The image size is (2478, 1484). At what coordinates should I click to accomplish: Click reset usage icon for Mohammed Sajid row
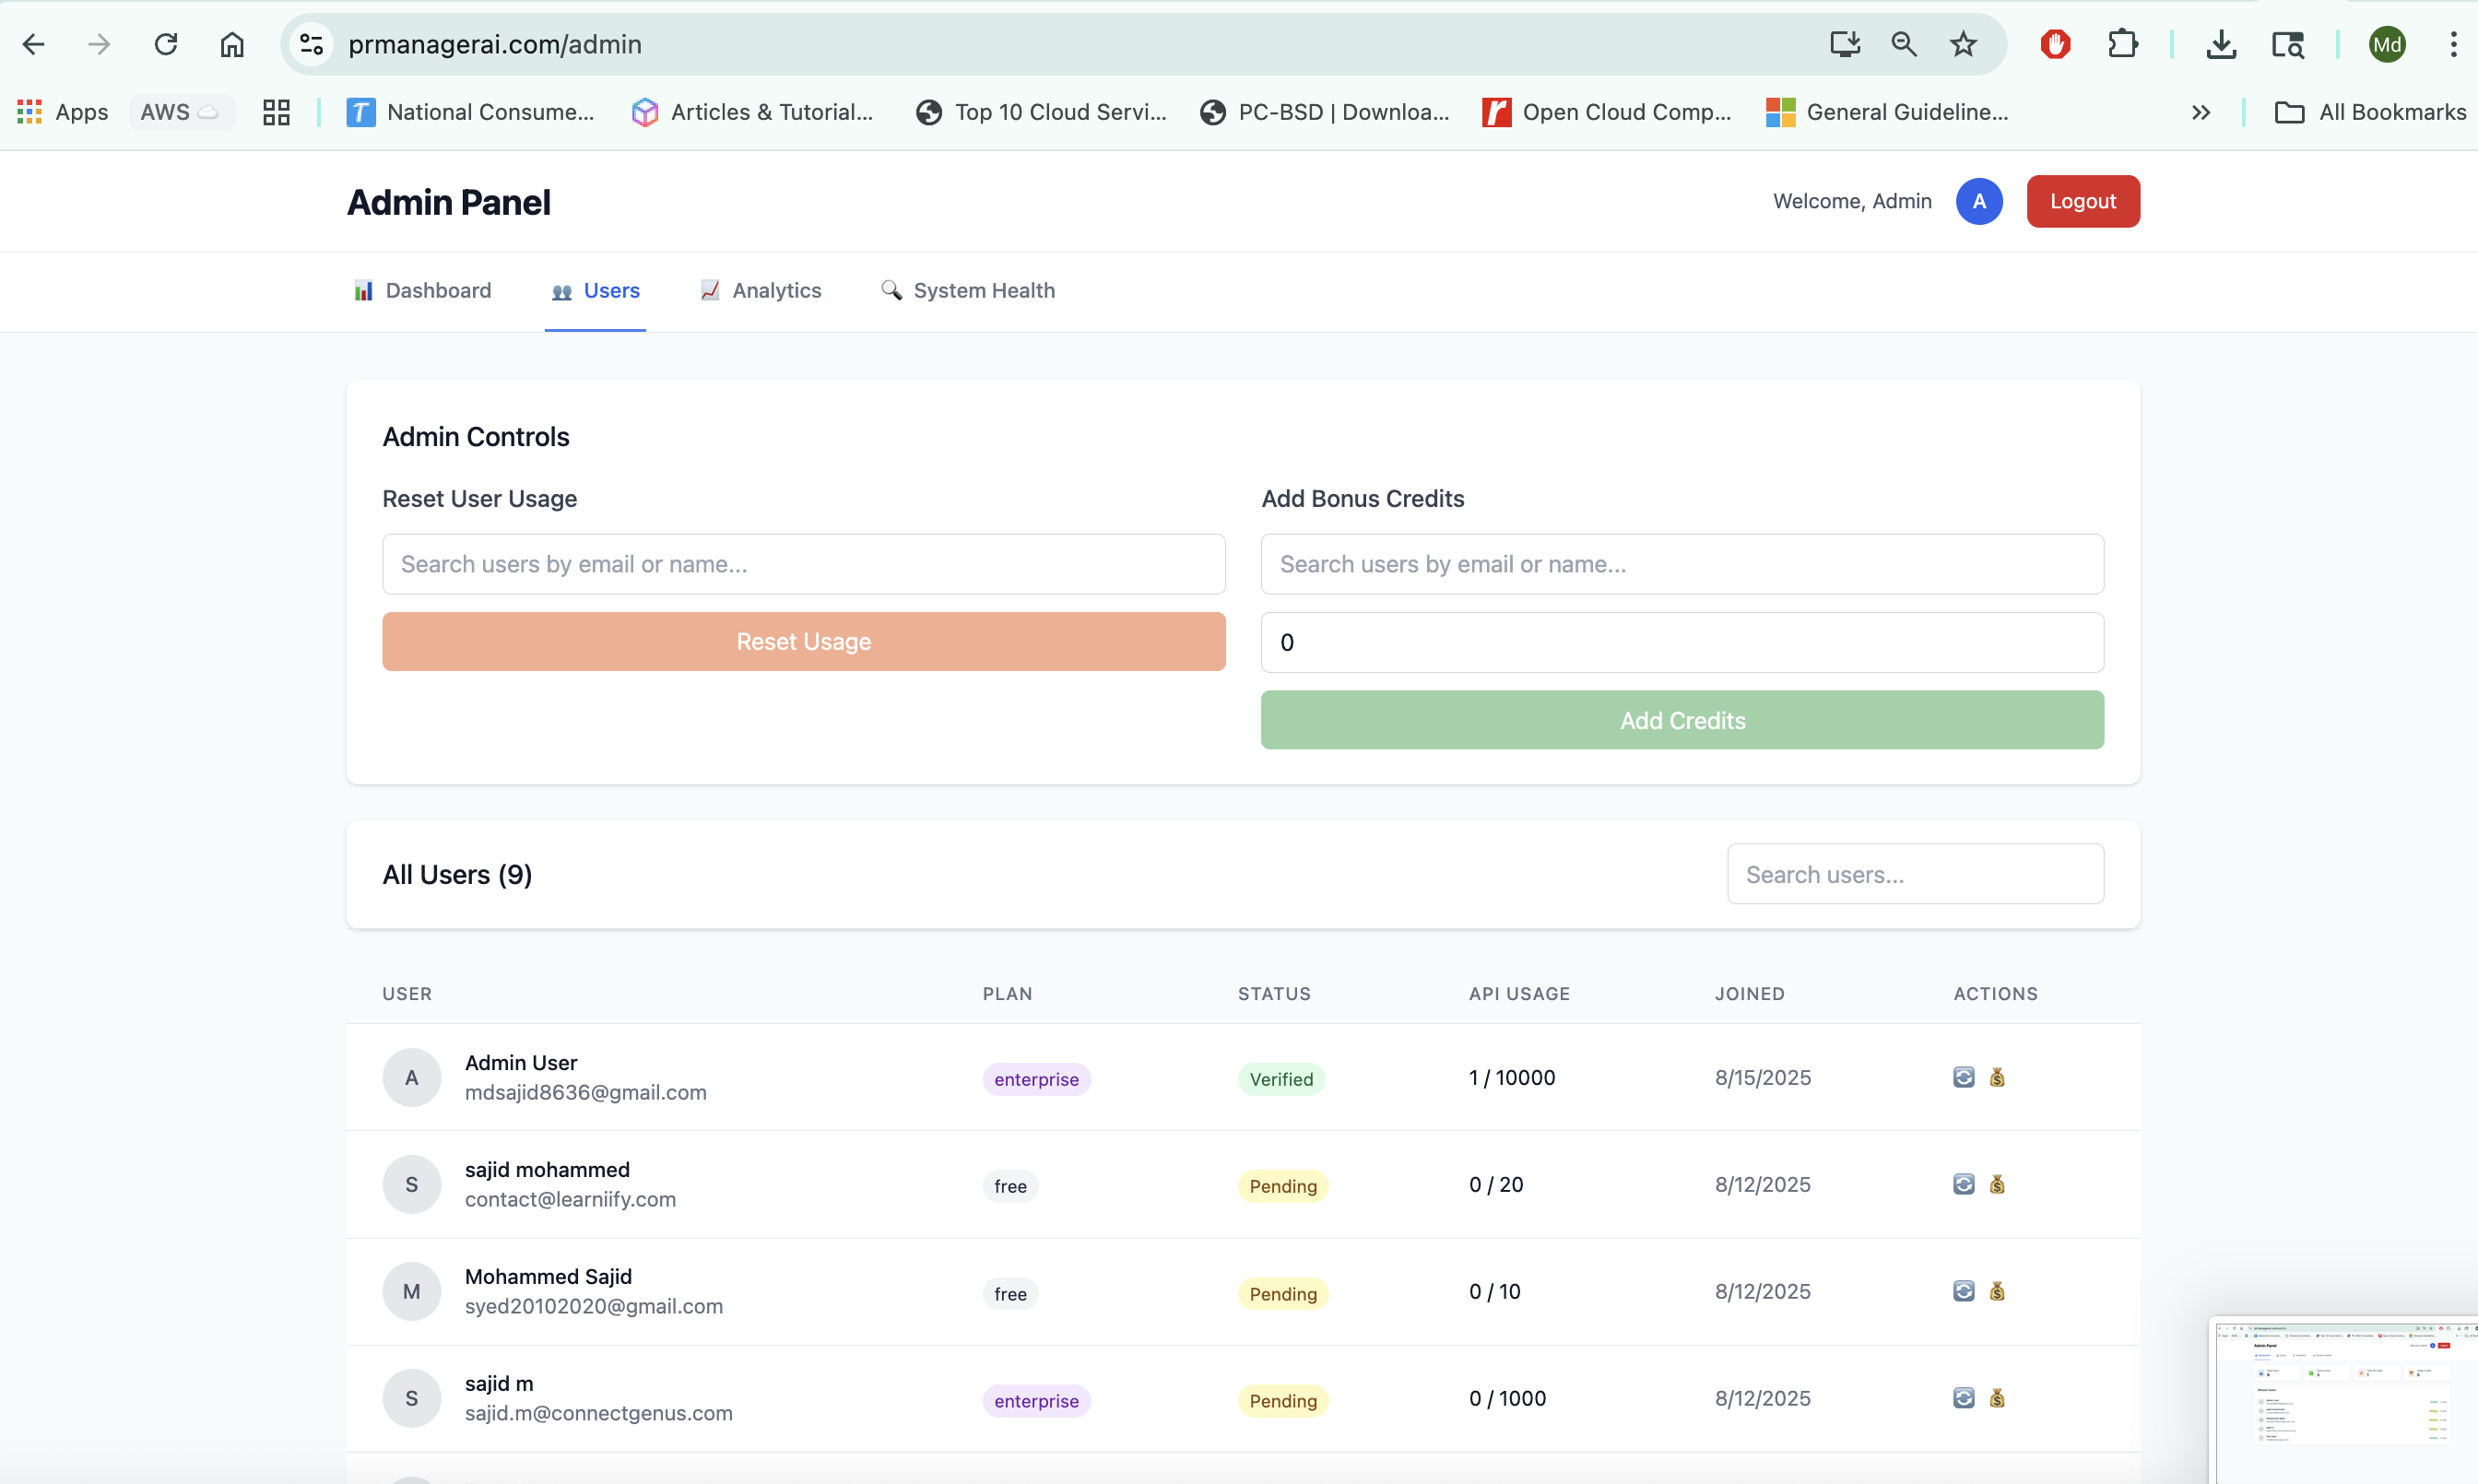tap(1963, 1291)
